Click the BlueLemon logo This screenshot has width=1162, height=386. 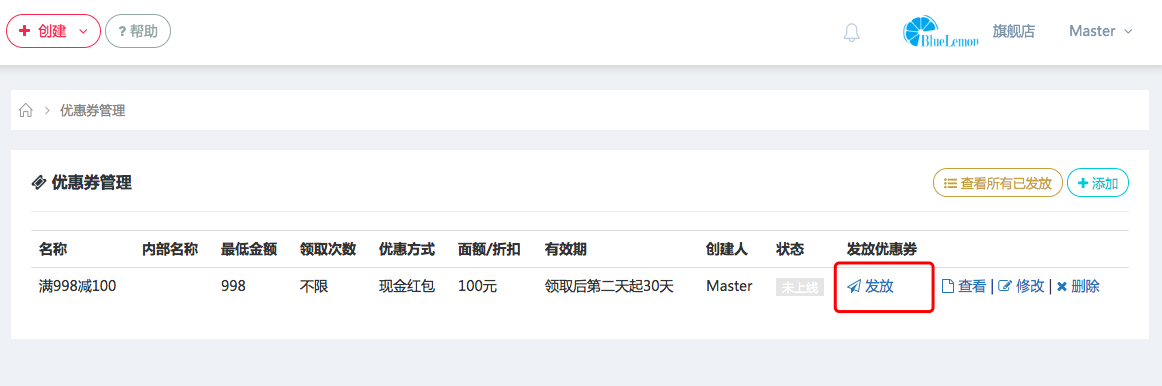click(940, 32)
